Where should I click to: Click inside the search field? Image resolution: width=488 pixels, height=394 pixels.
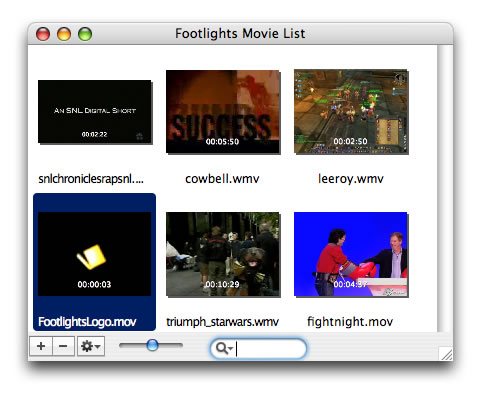click(258, 349)
